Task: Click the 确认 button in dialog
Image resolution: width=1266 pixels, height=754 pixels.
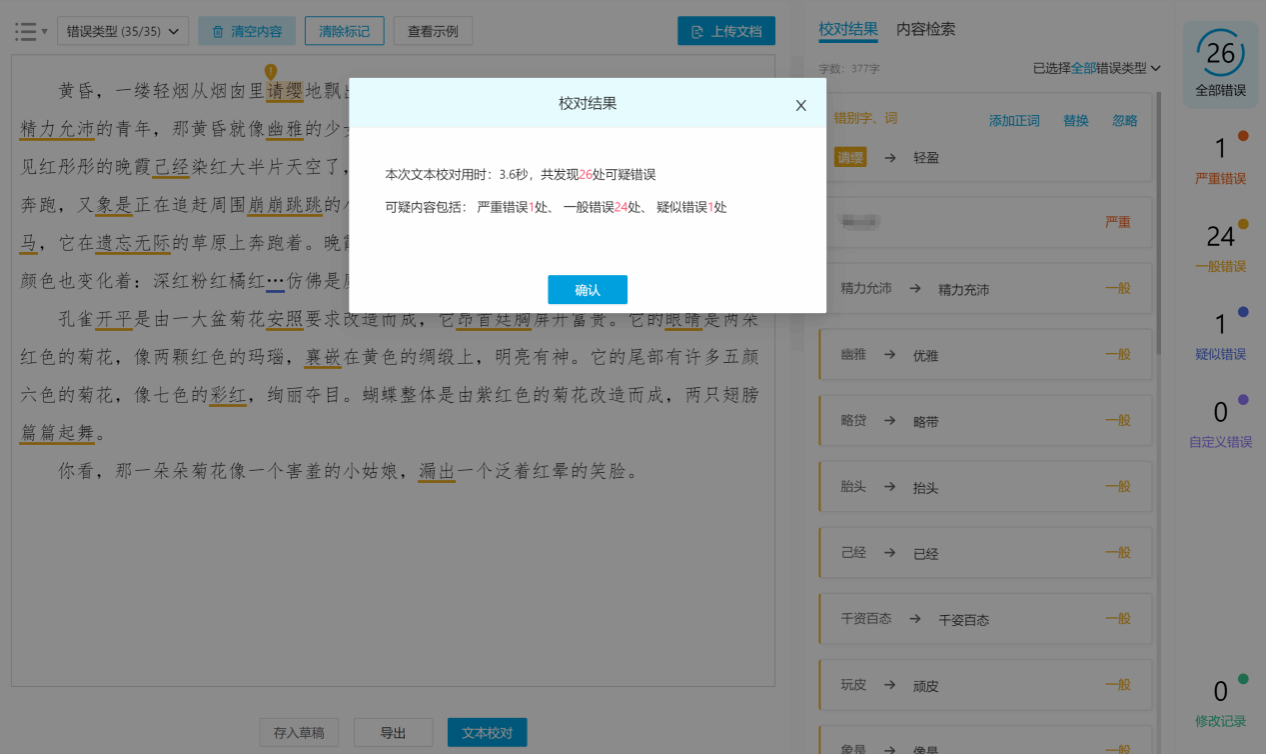Action: (587, 290)
